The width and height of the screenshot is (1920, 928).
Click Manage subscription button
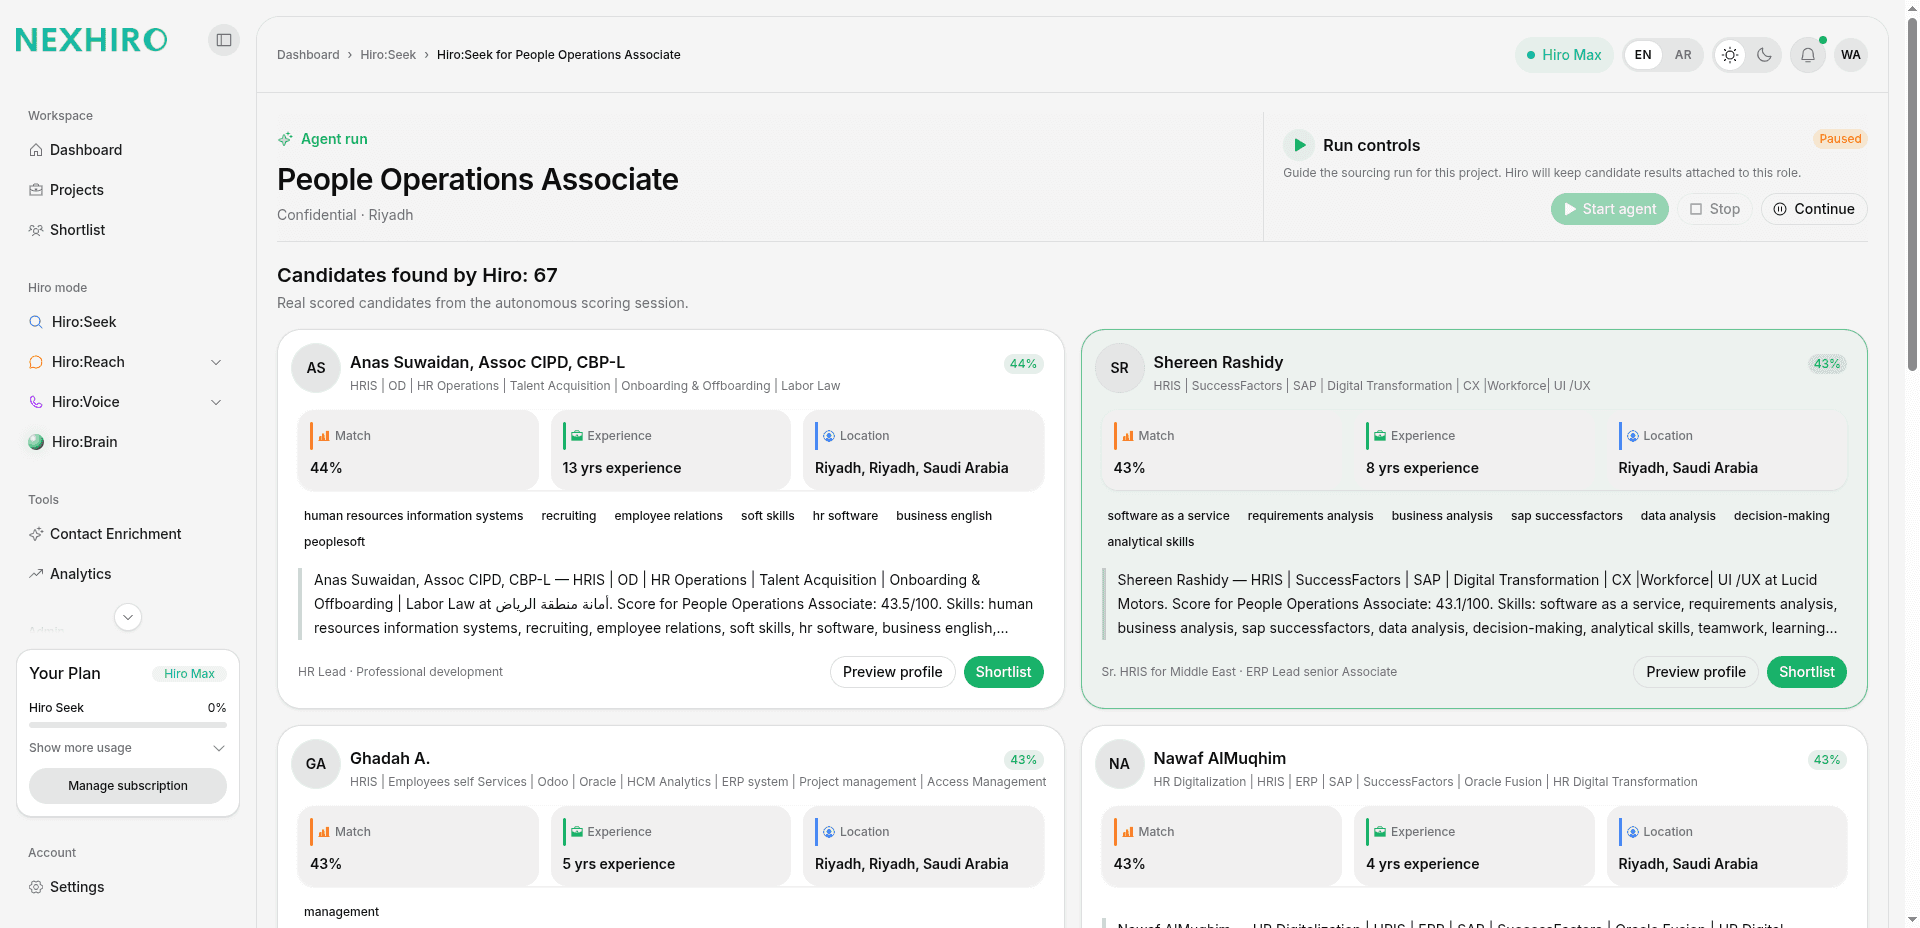128,786
